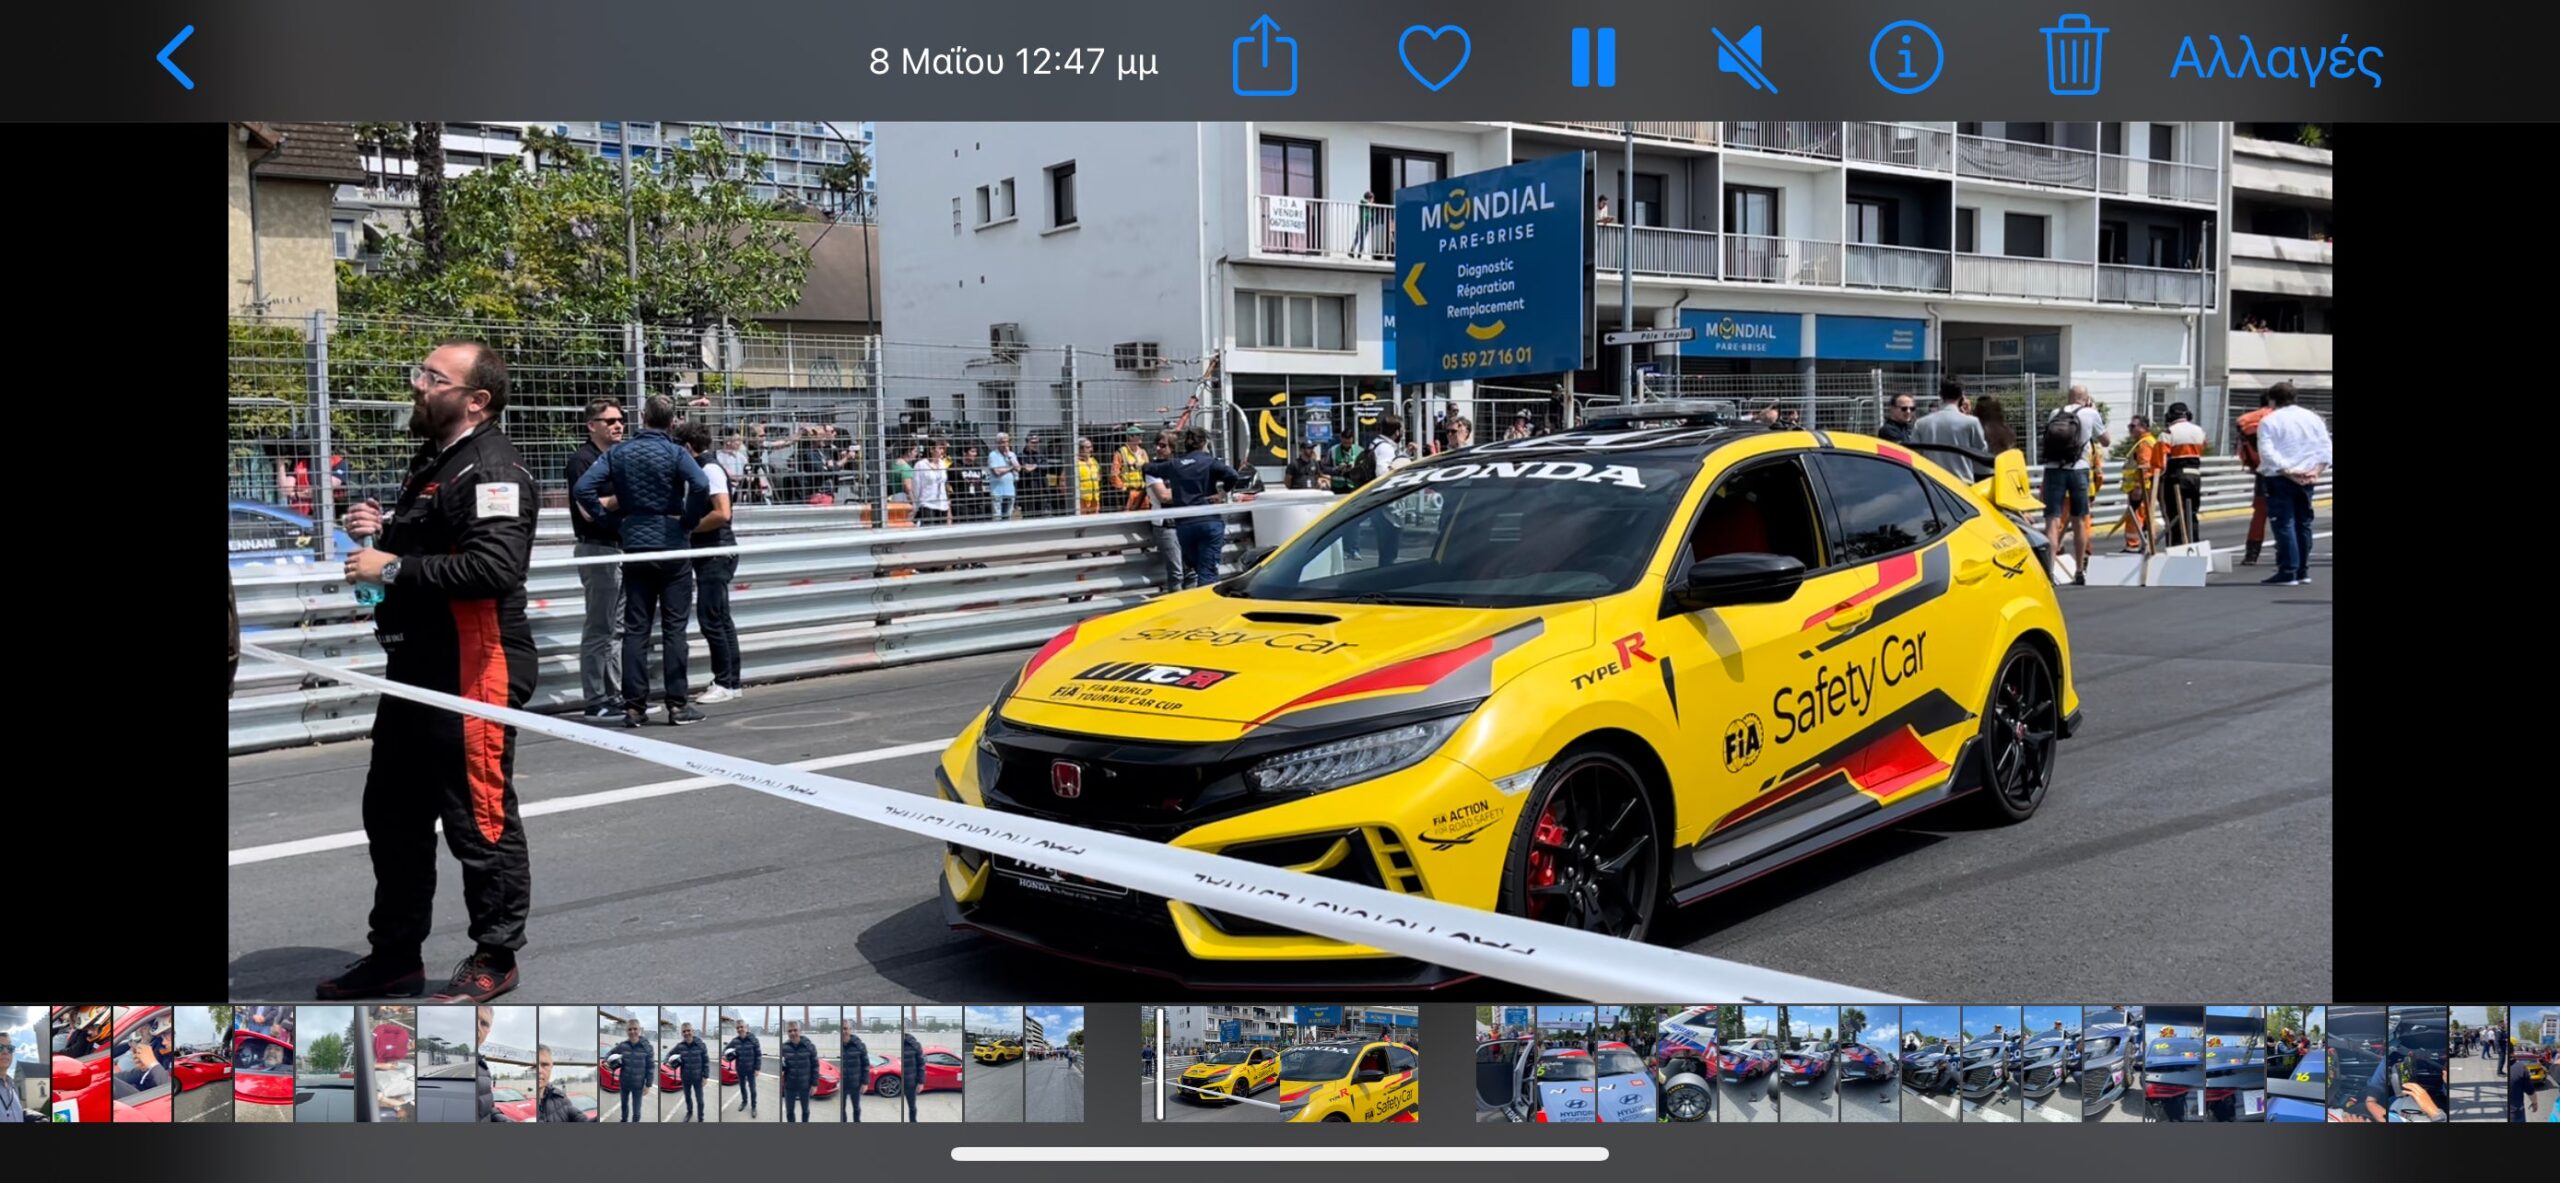Viewport: 2560px width, 1183px height.
Task: Open the open gray car door thumbnail
Action: tap(1505, 1064)
